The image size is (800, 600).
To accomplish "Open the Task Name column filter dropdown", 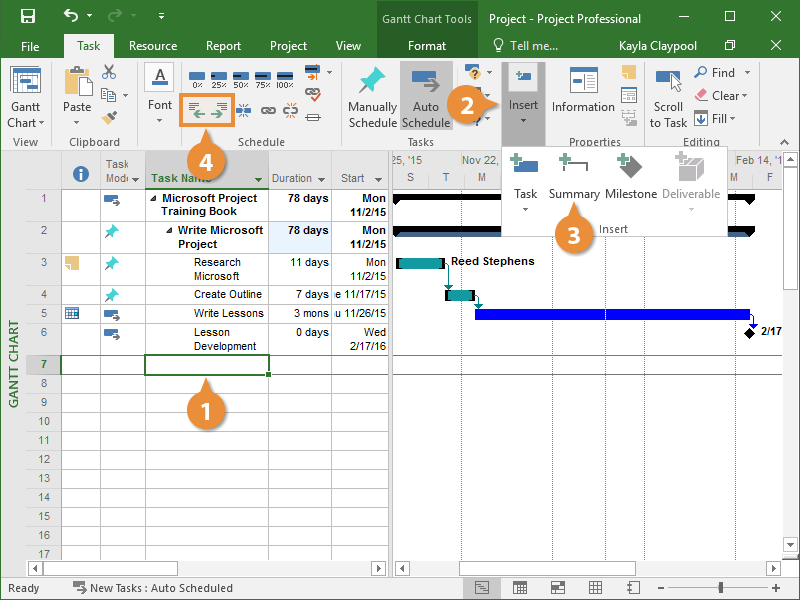I will [x=259, y=180].
